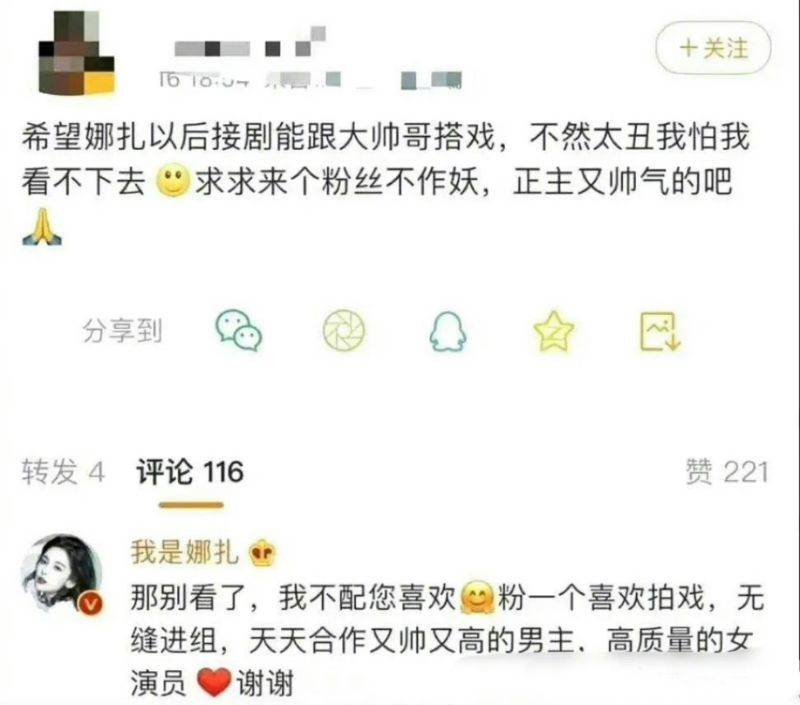Share post to WeChat Moments
800x705 pixels.
[344, 330]
